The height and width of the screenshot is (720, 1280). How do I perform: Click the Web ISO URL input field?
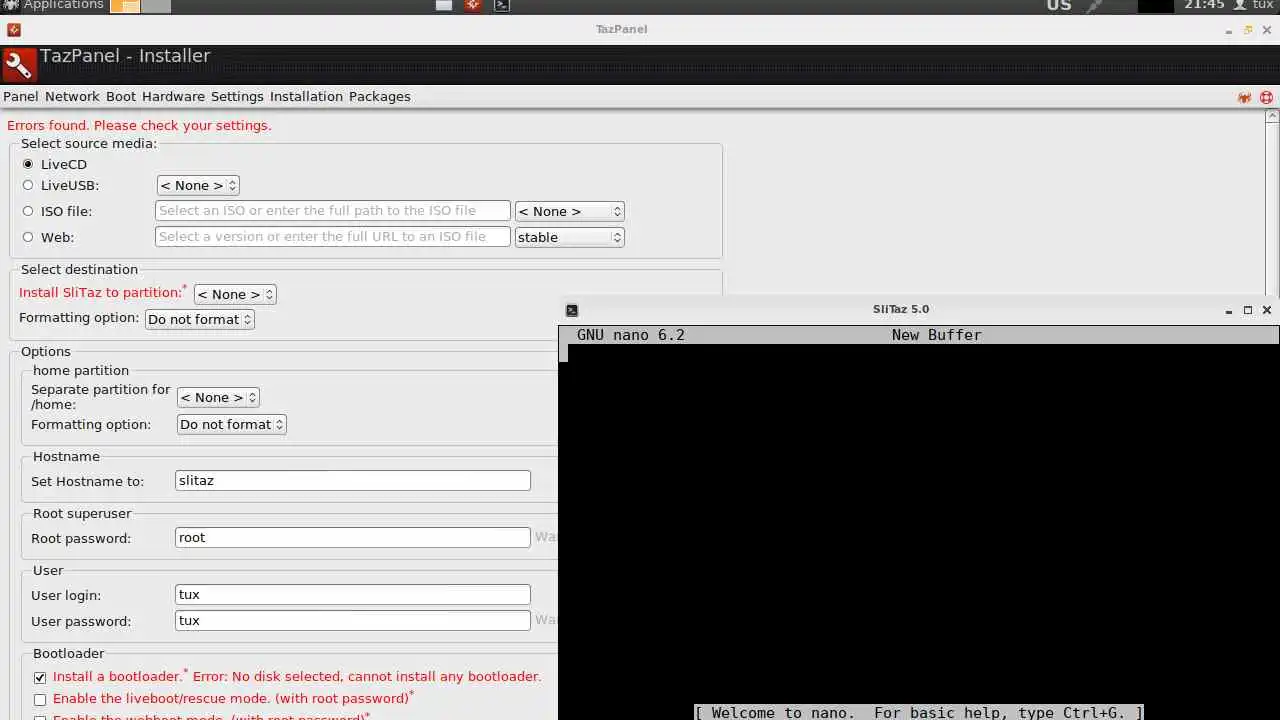click(x=333, y=237)
